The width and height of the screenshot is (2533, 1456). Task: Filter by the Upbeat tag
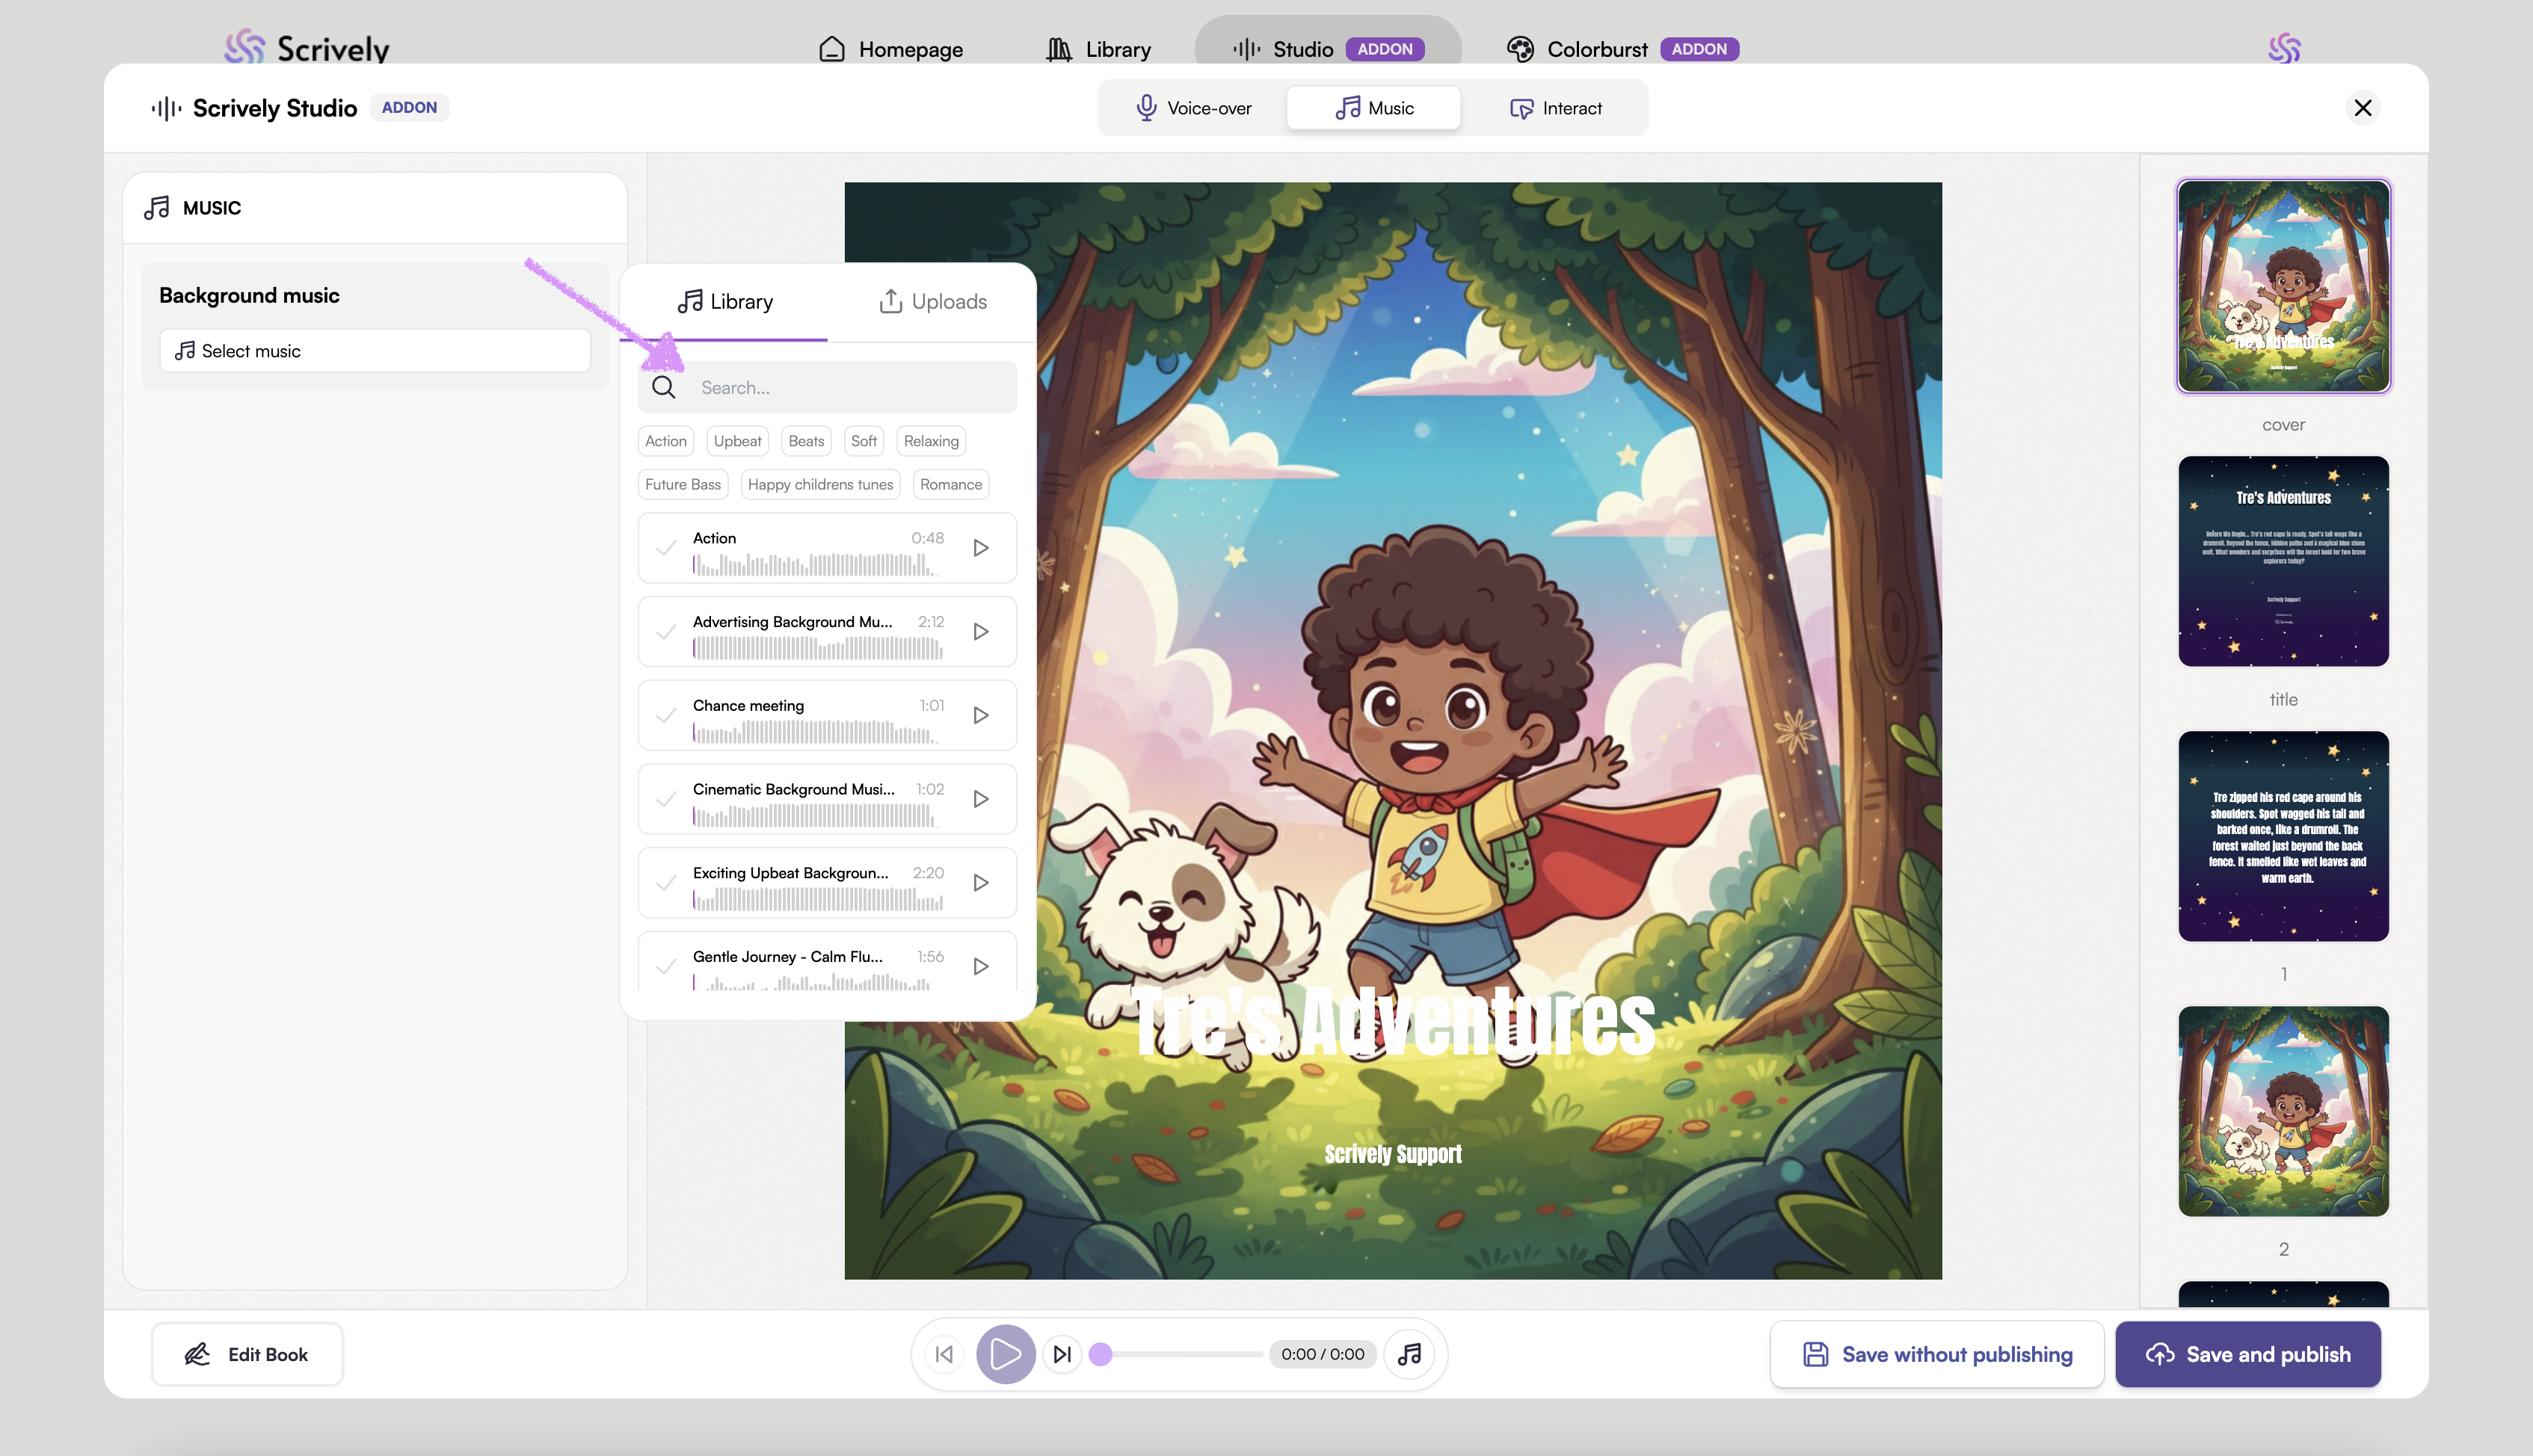click(737, 441)
